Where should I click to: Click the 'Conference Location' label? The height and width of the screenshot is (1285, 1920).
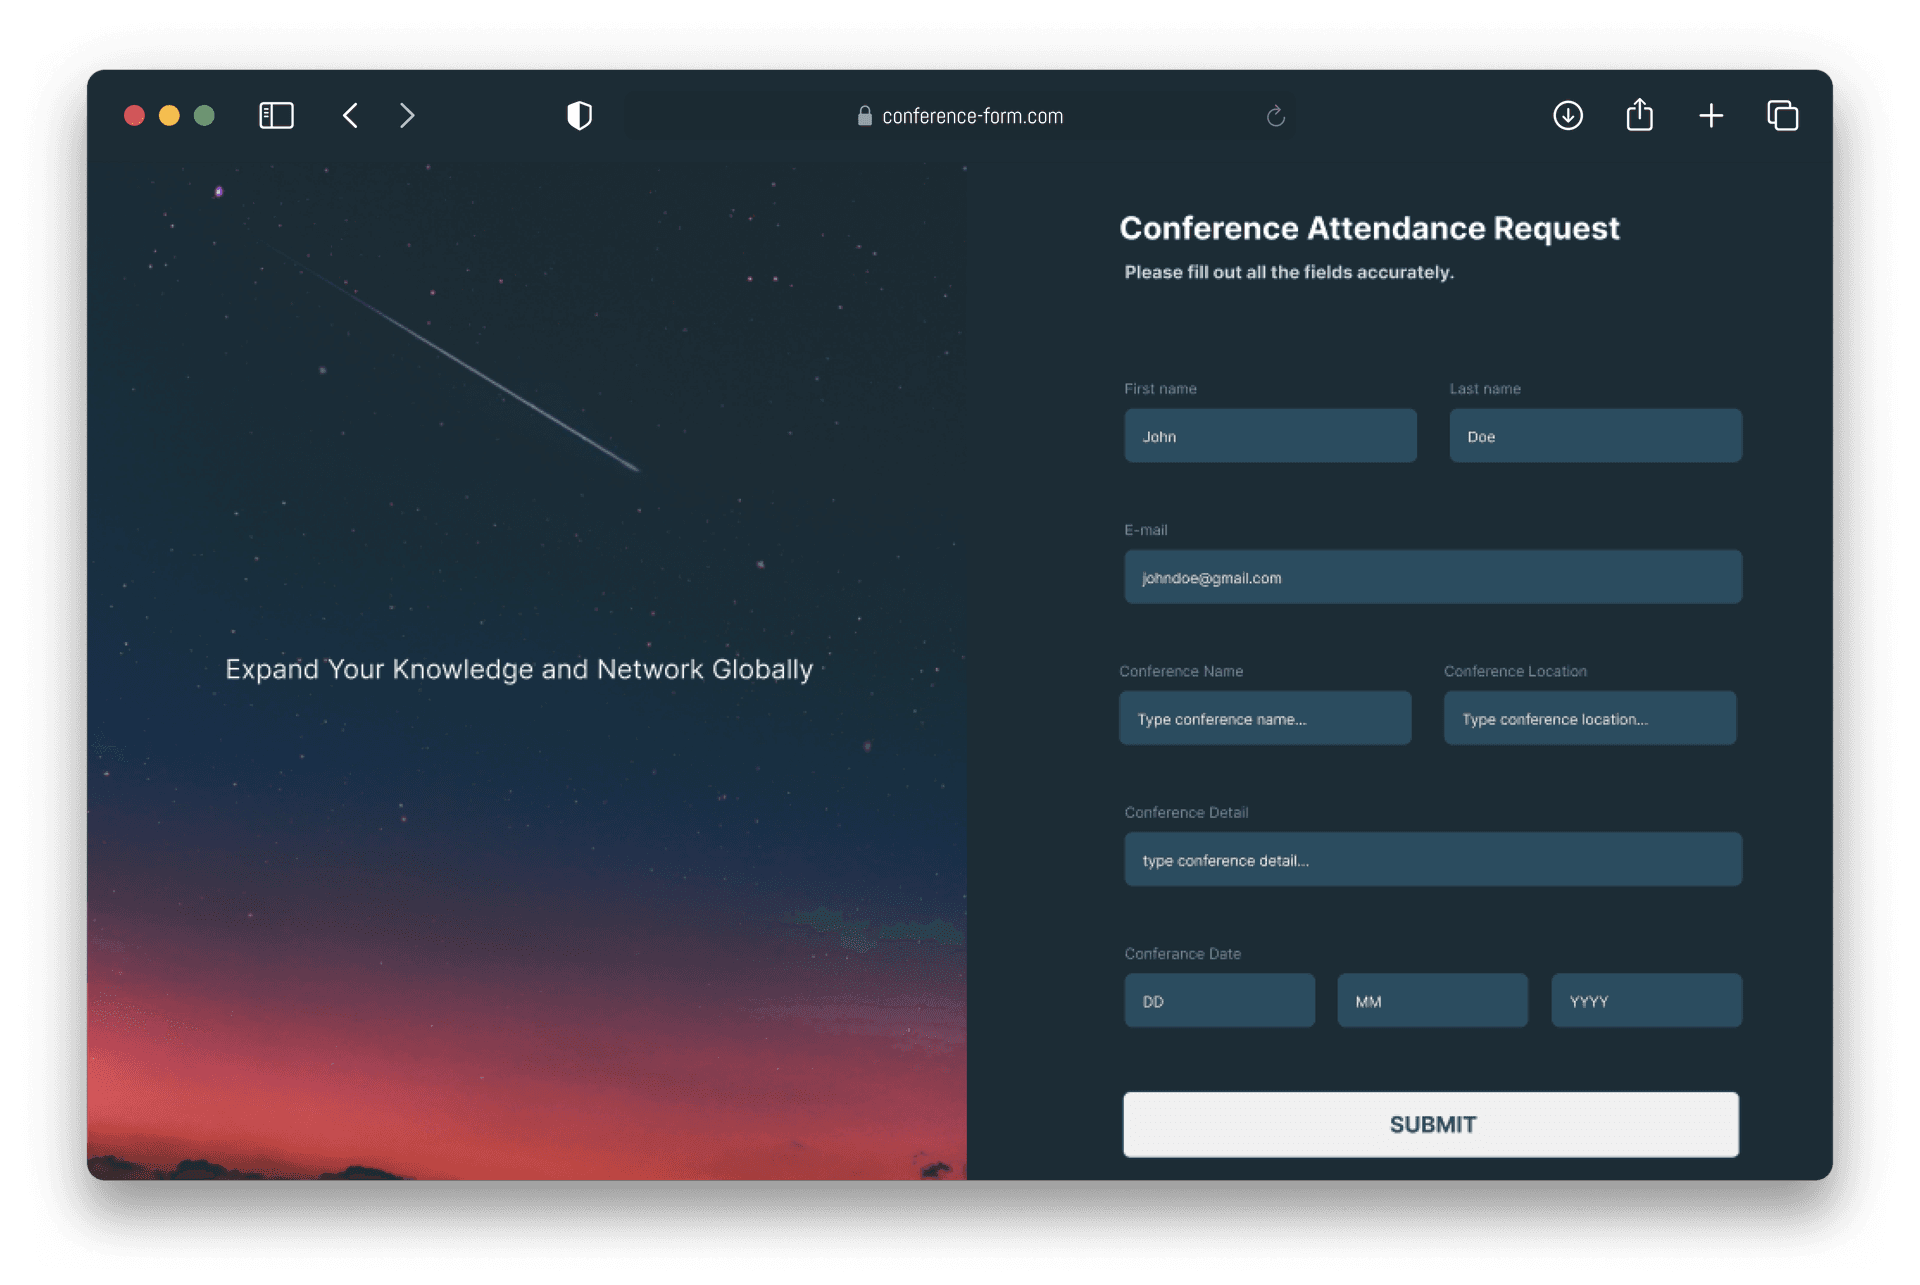(x=1515, y=671)
